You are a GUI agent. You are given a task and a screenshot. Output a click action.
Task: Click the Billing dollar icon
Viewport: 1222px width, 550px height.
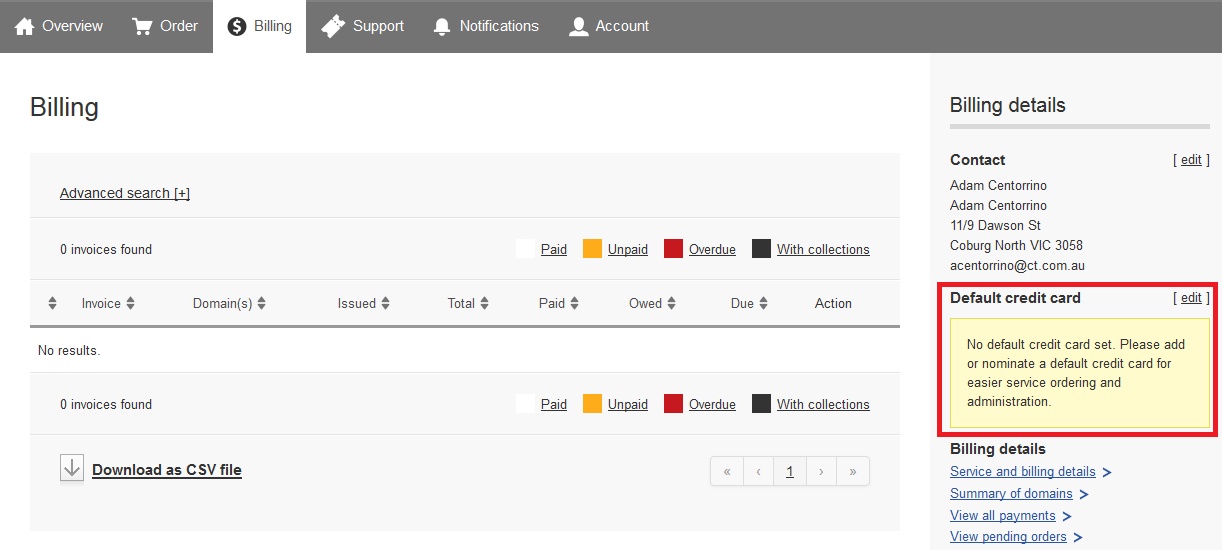(237, 27)
